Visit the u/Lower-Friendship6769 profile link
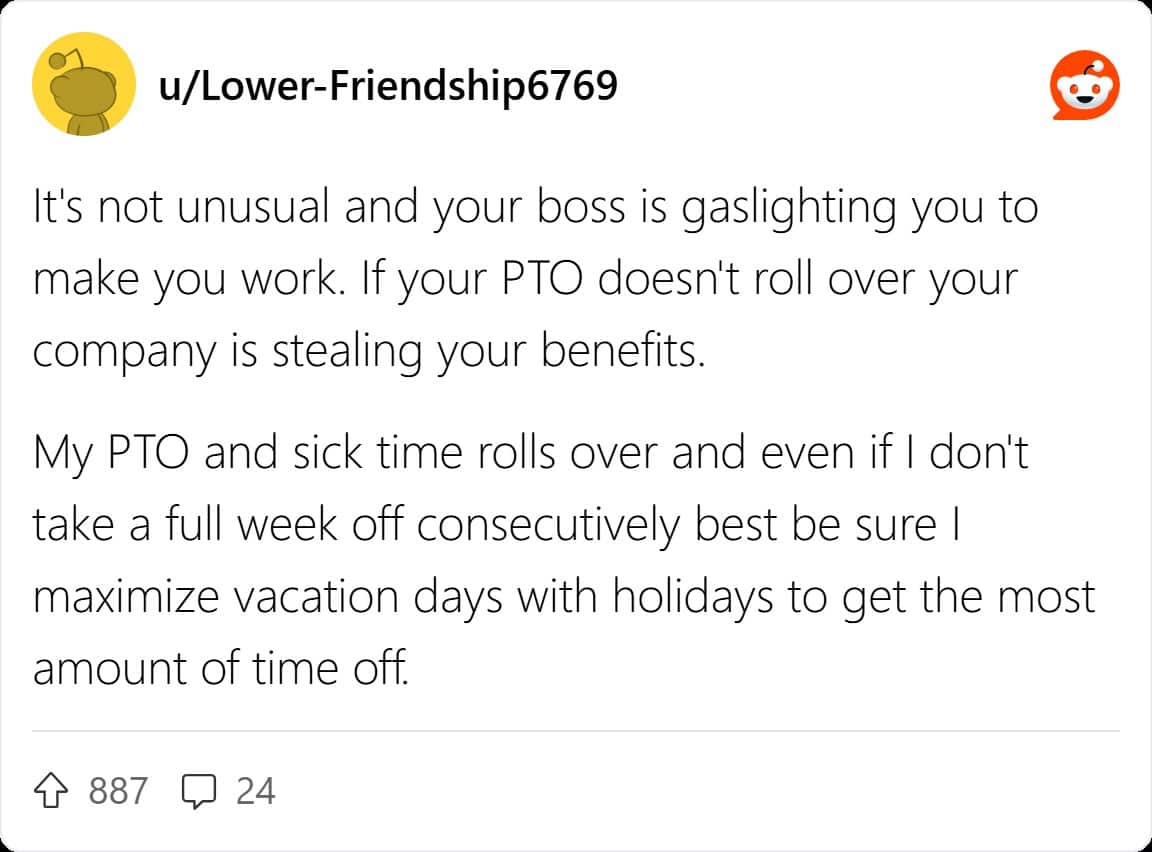 tap(388, 85)
